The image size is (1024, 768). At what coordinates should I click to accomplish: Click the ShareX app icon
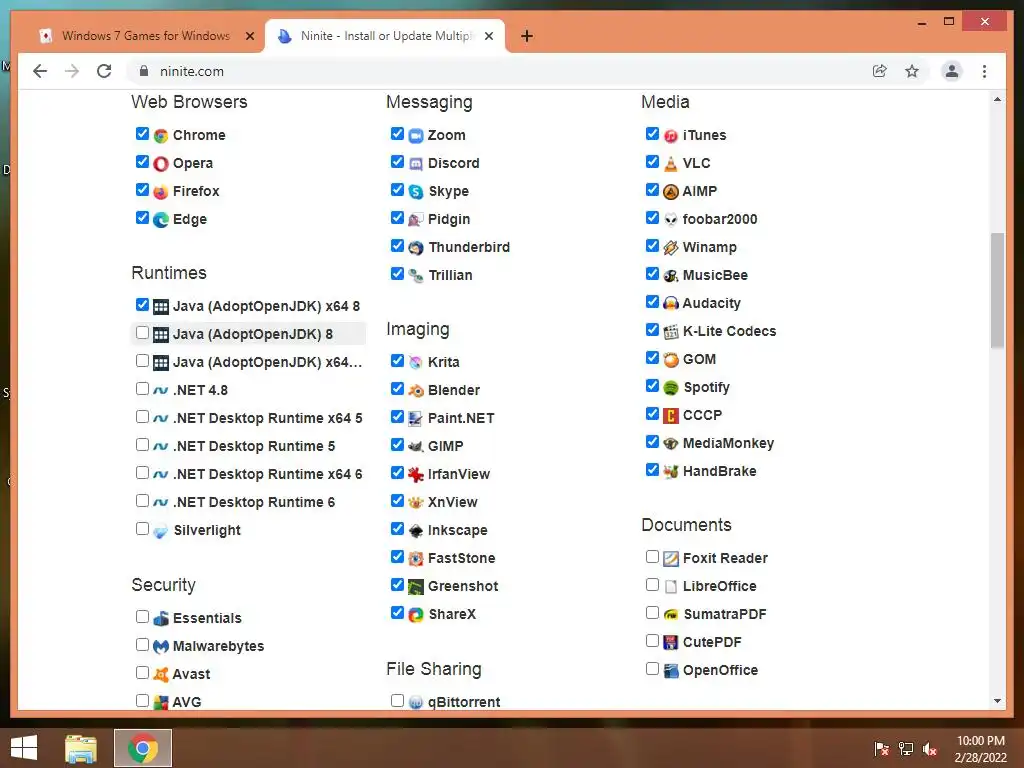(x=416, y=615)
